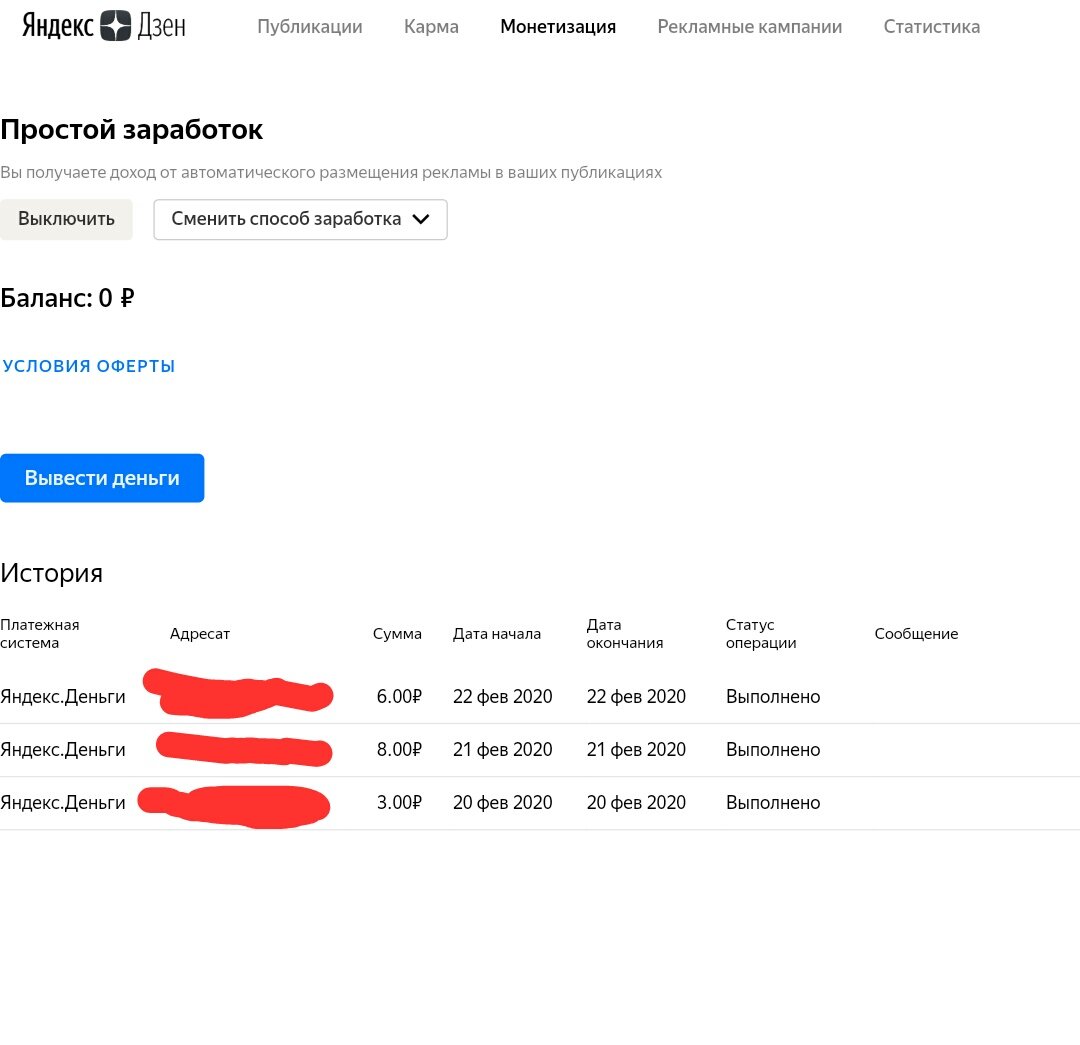Select the Монетизация tab
1080x1045 pixels.
tap(558, 27)
